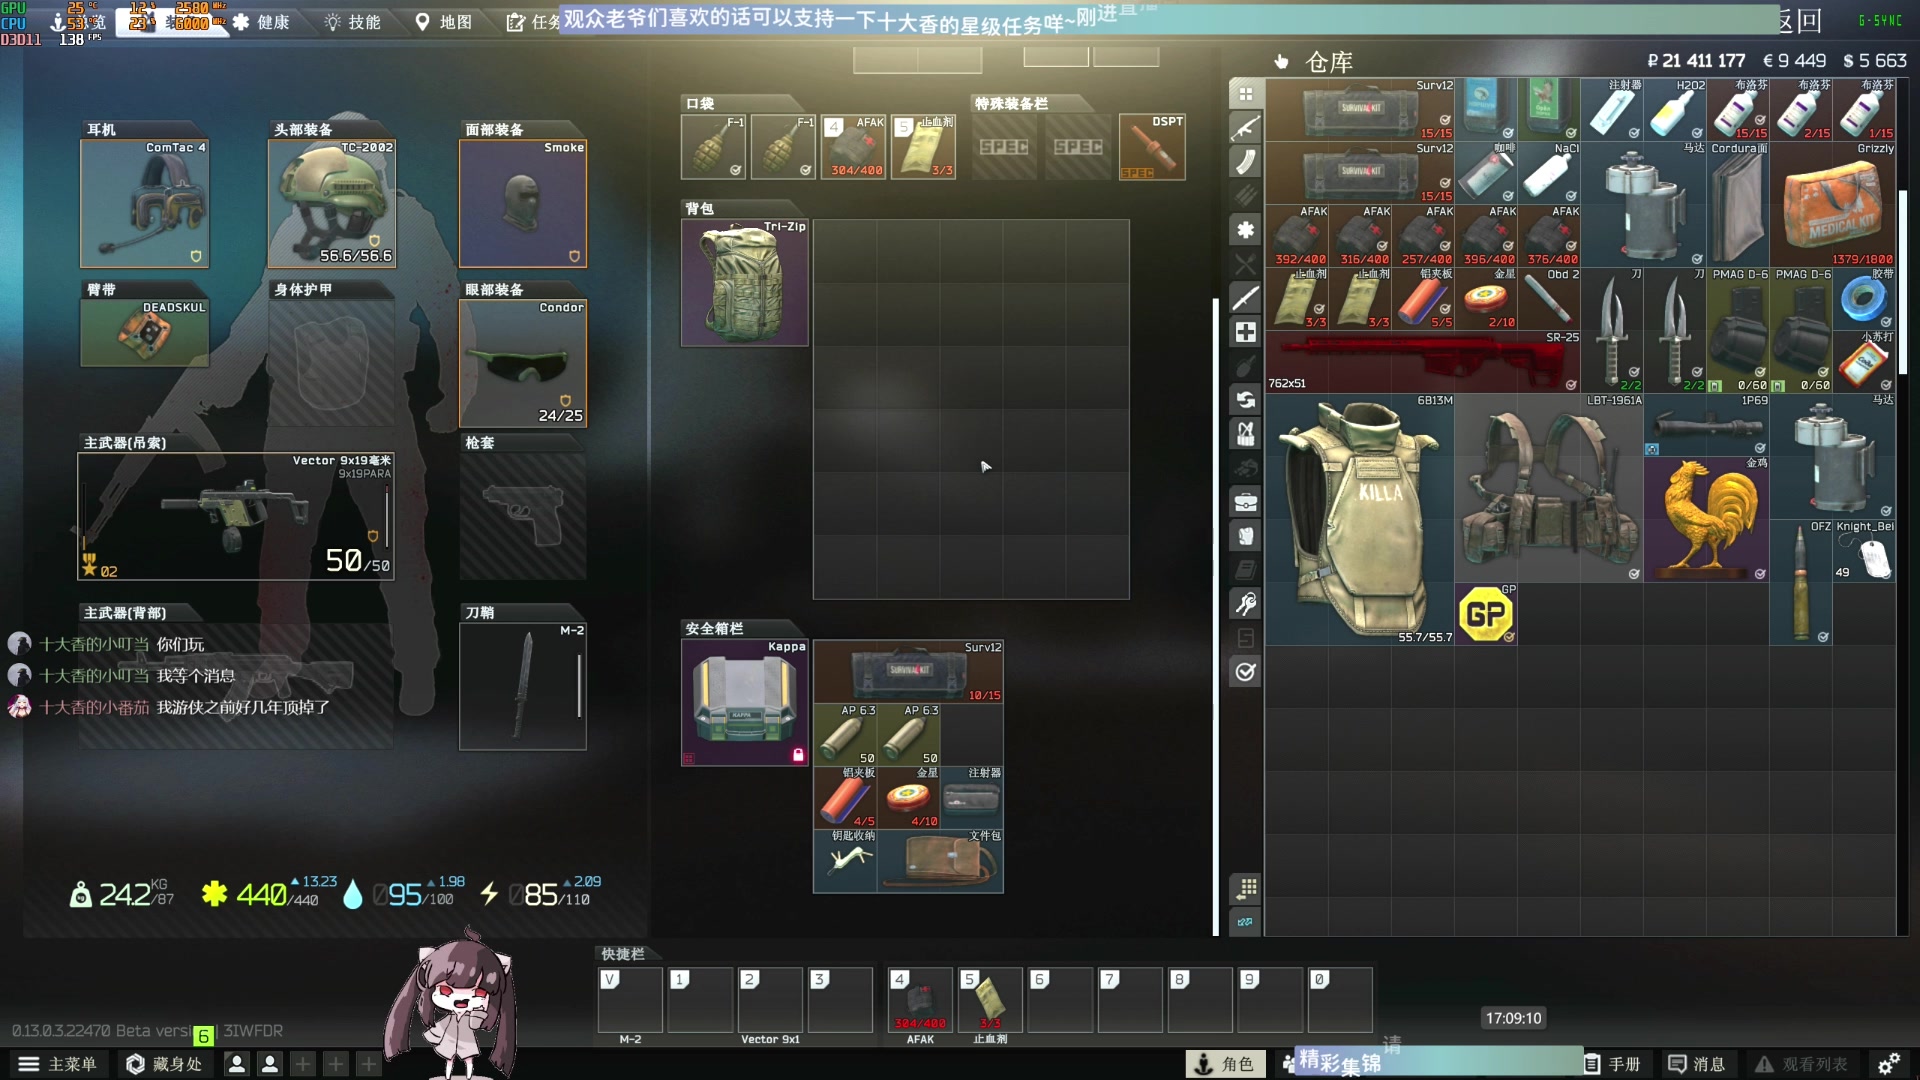Toggle all-items grid filter at sidebar top
Screen dimensions: 1920x1080
(x=1245, y=94)
